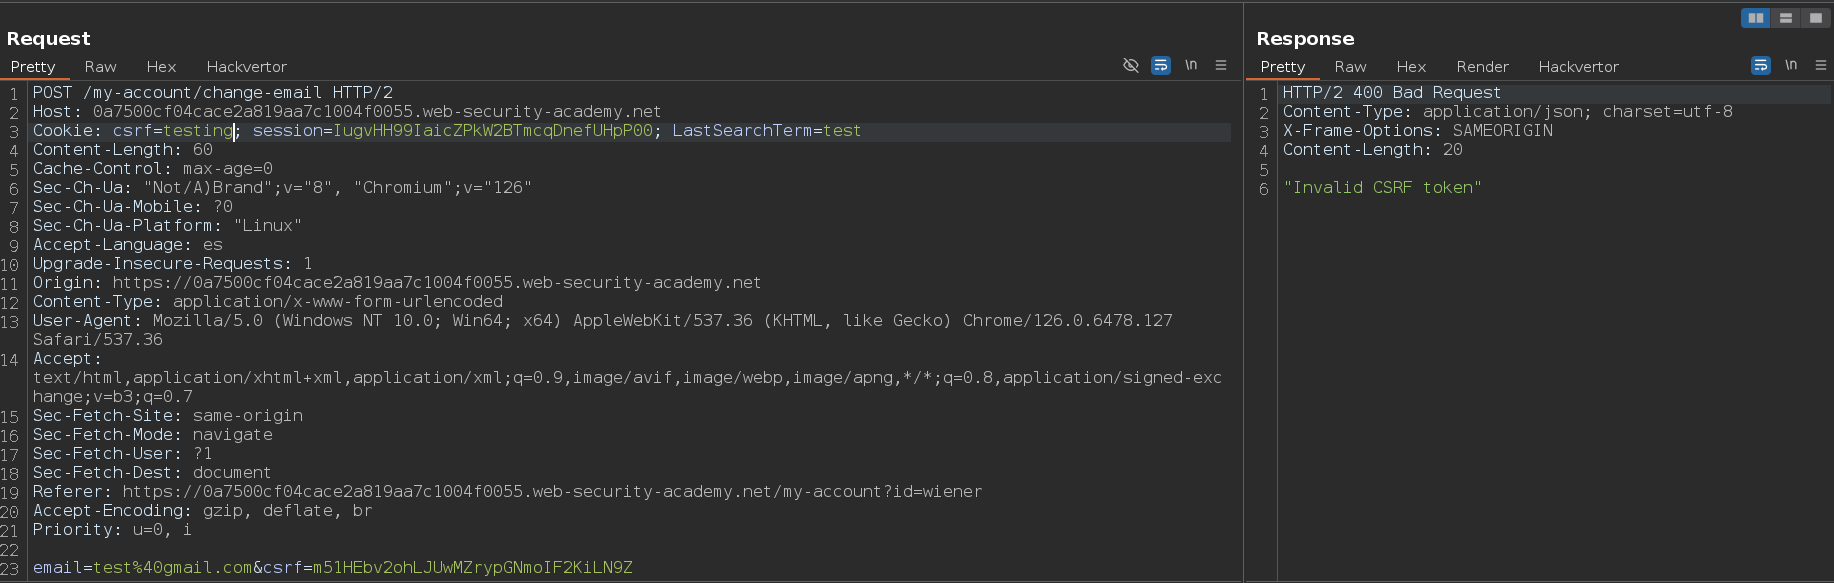Click the response 'Content-Type: application/json' header
1834x583 pixels.
[1508, 112]
